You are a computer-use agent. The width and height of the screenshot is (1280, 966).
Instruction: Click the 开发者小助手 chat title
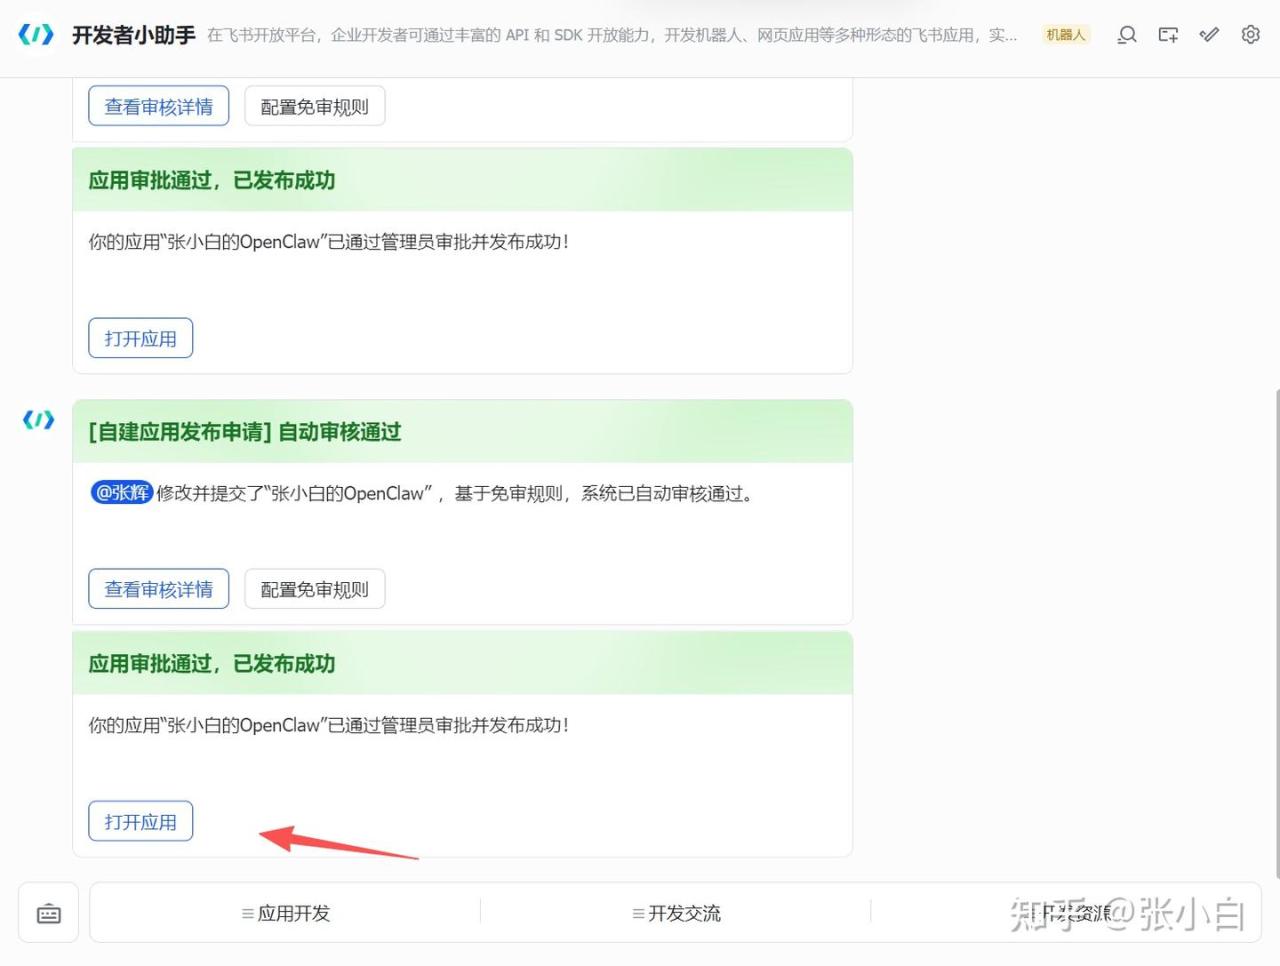pos(133,35)
